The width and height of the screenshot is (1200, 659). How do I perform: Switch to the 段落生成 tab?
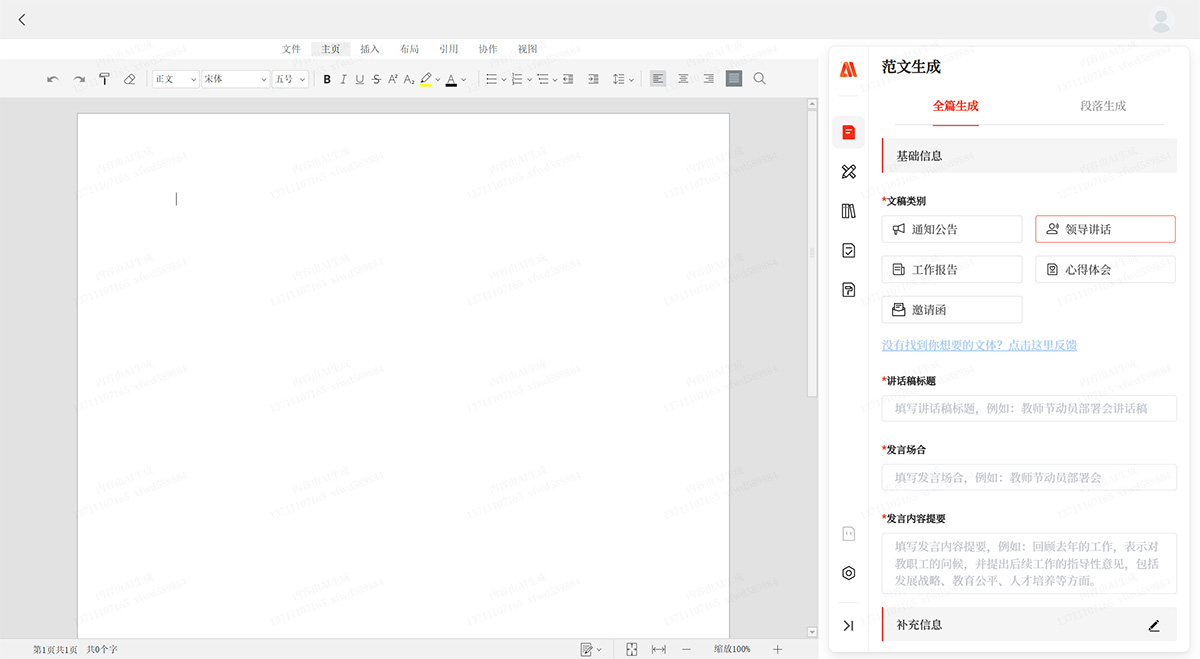tap(1103, 106)
